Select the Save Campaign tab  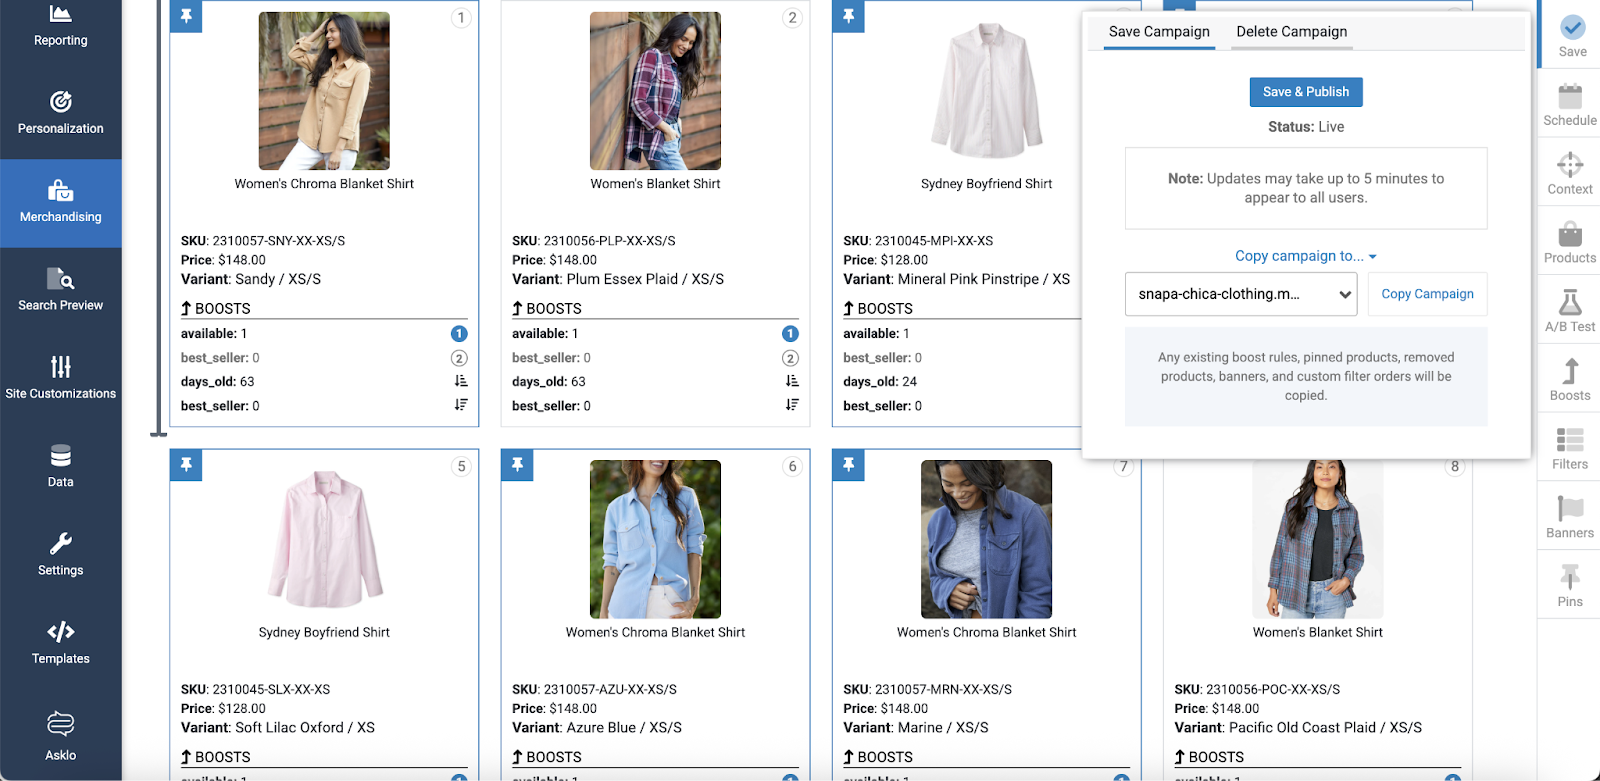(x=1159, y=32)
